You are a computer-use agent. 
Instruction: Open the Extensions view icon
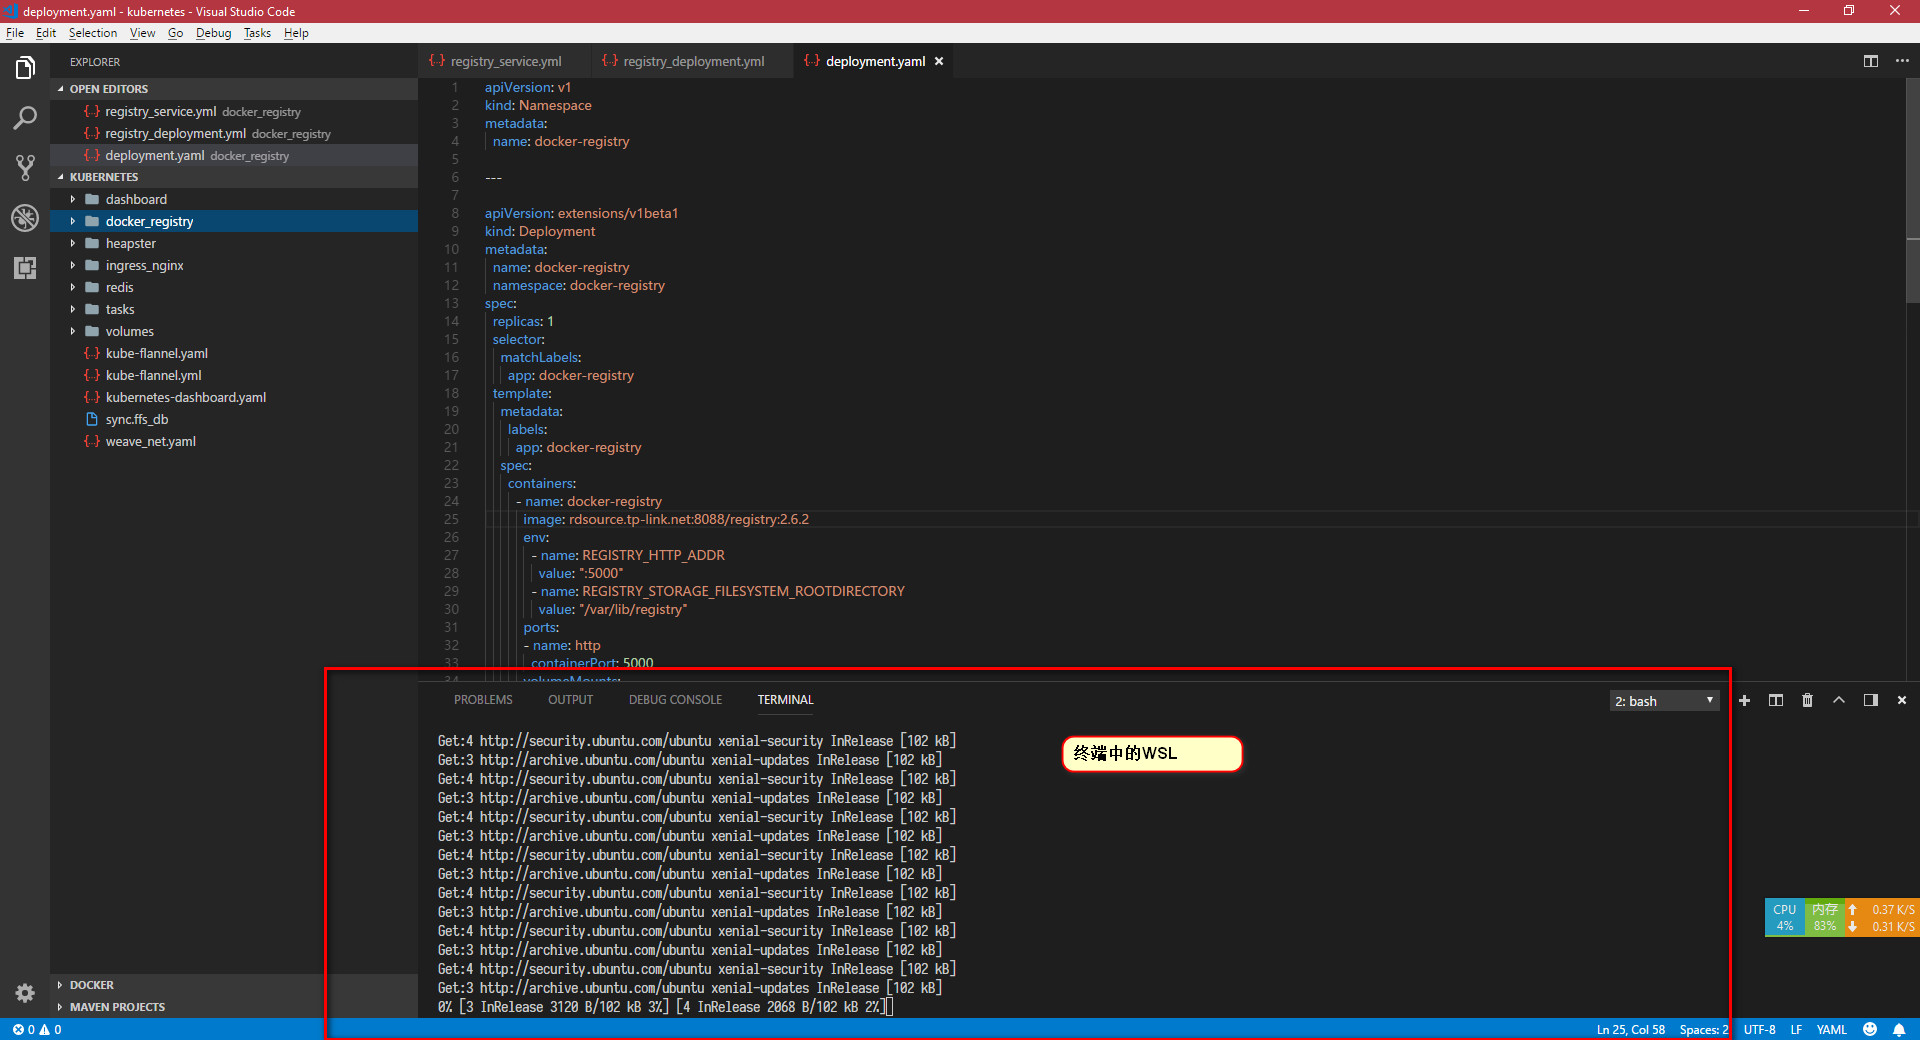coord(25,268)
